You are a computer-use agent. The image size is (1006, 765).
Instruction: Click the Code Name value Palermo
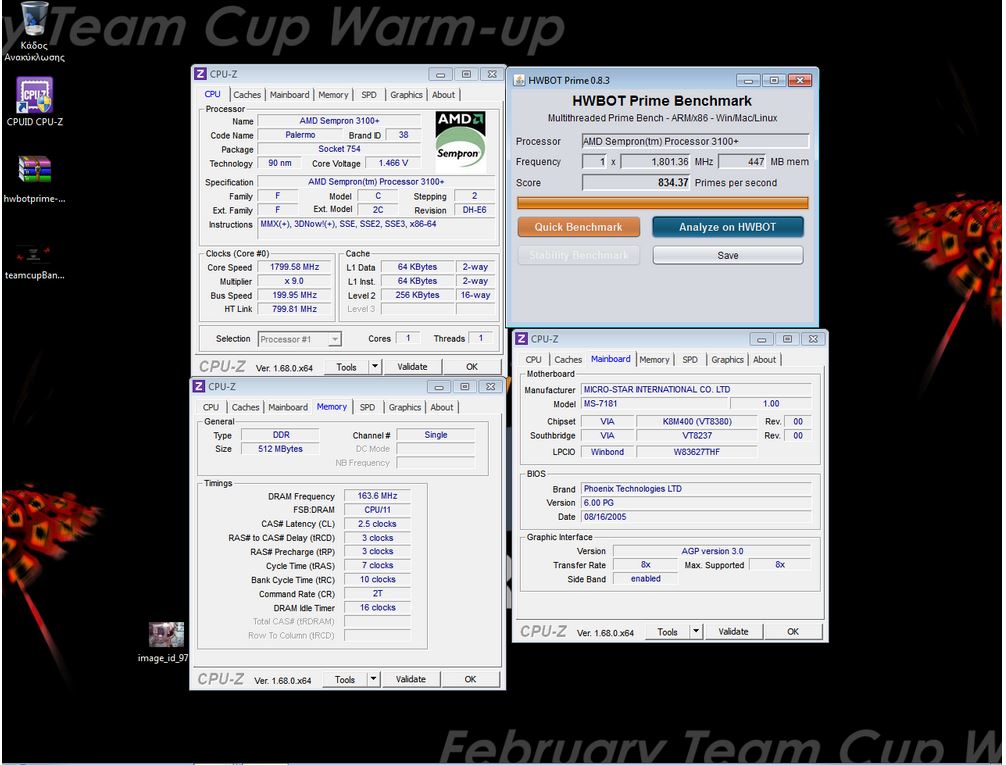pyautogui.click(x=300, y=135)
